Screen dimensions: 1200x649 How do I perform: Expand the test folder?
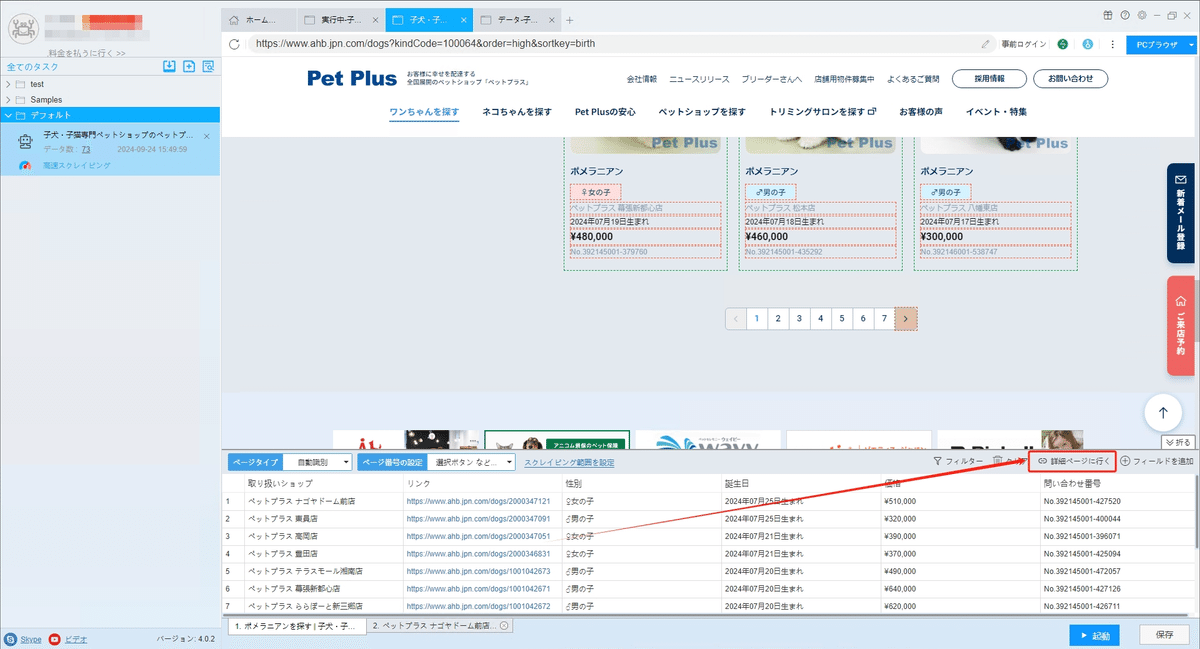point(9,84)
